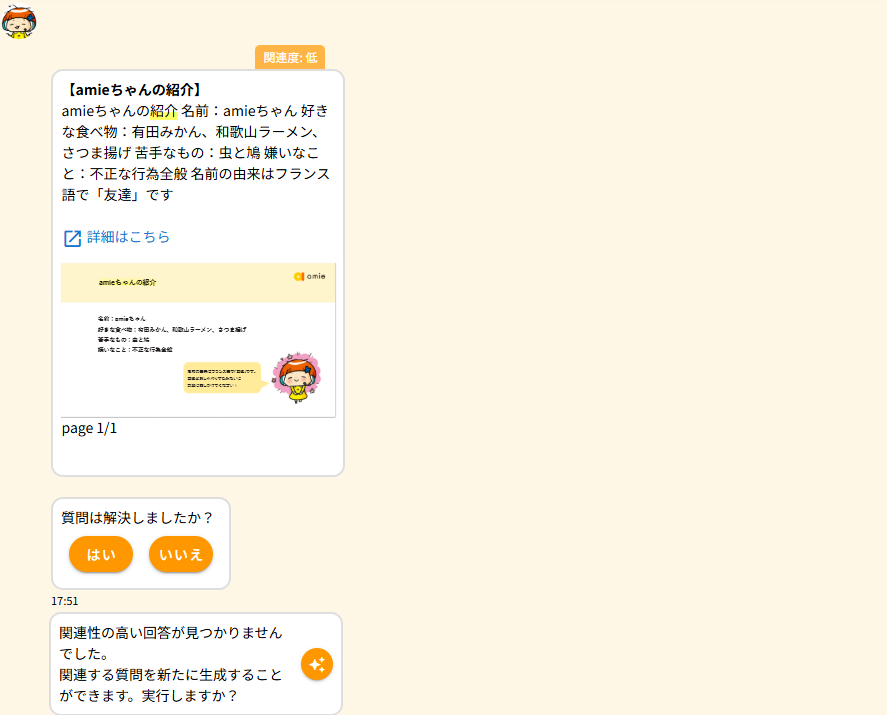Screen dimensions: 887x715
Task: Click the 17:51 message timestamp
Action: (65, 601)
